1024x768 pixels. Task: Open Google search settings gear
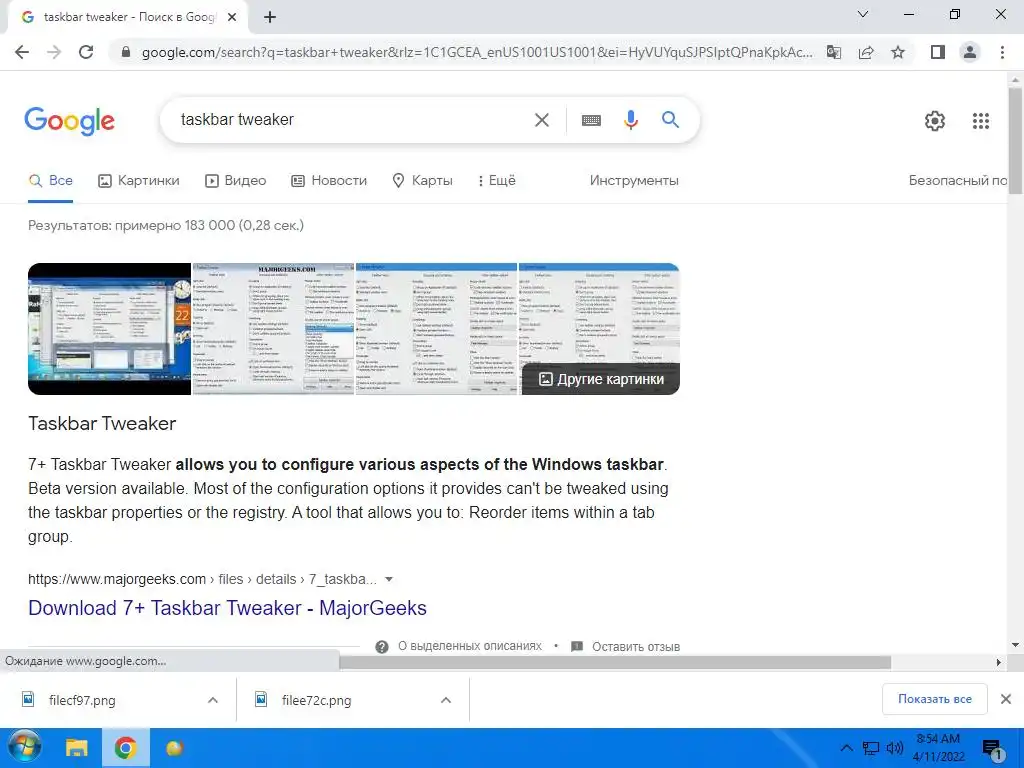tap(935, 121)
